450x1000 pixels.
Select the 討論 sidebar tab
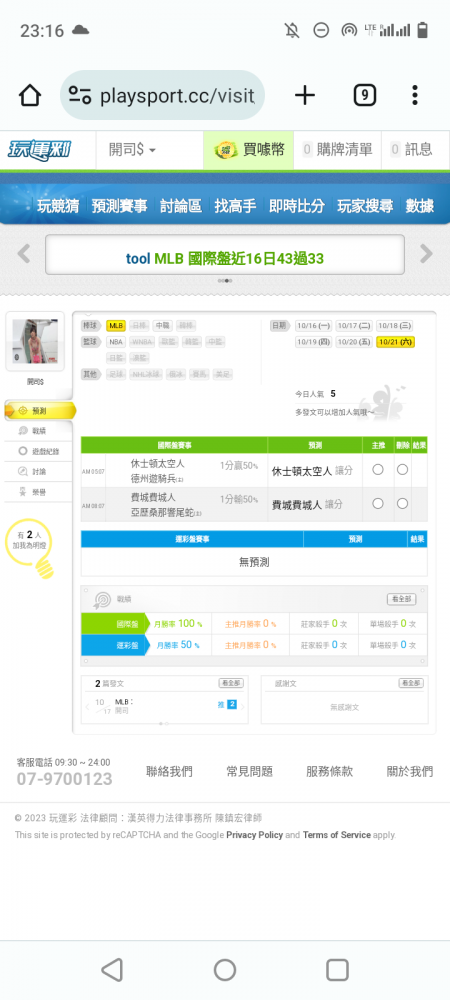[x=33, y=471]
